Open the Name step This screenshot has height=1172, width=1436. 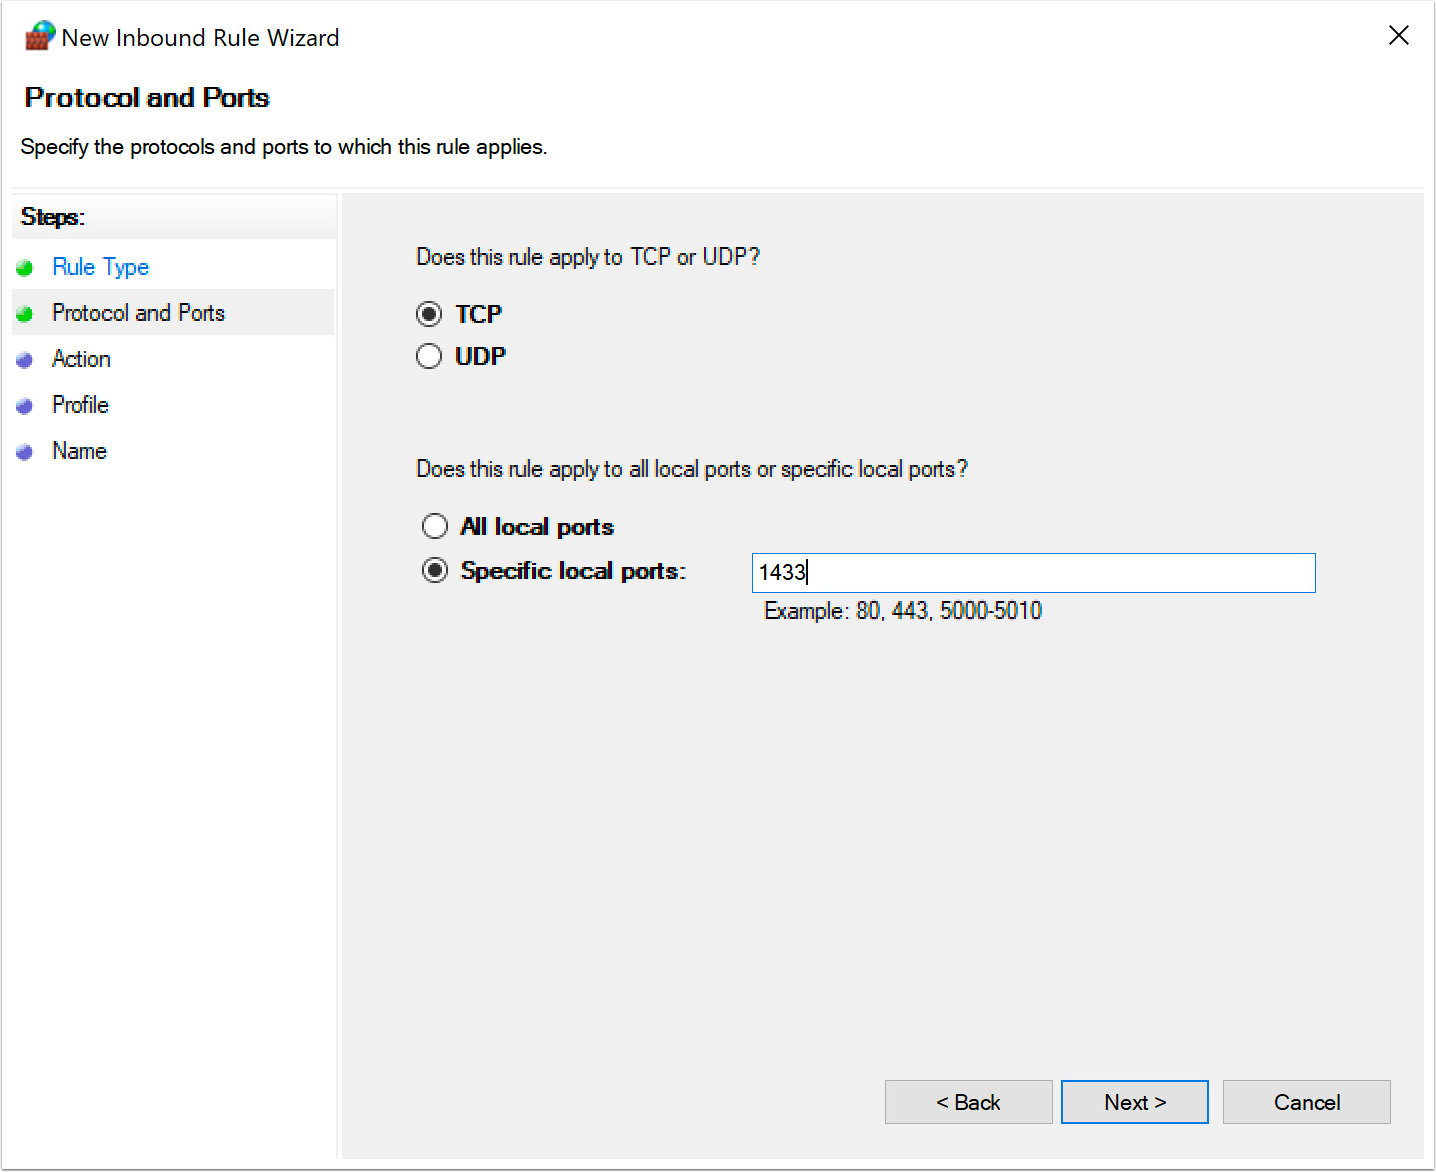(78, 450)
